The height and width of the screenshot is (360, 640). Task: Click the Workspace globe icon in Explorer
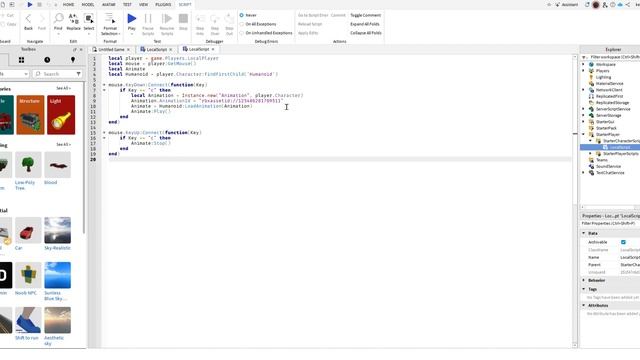click(591, 64)
